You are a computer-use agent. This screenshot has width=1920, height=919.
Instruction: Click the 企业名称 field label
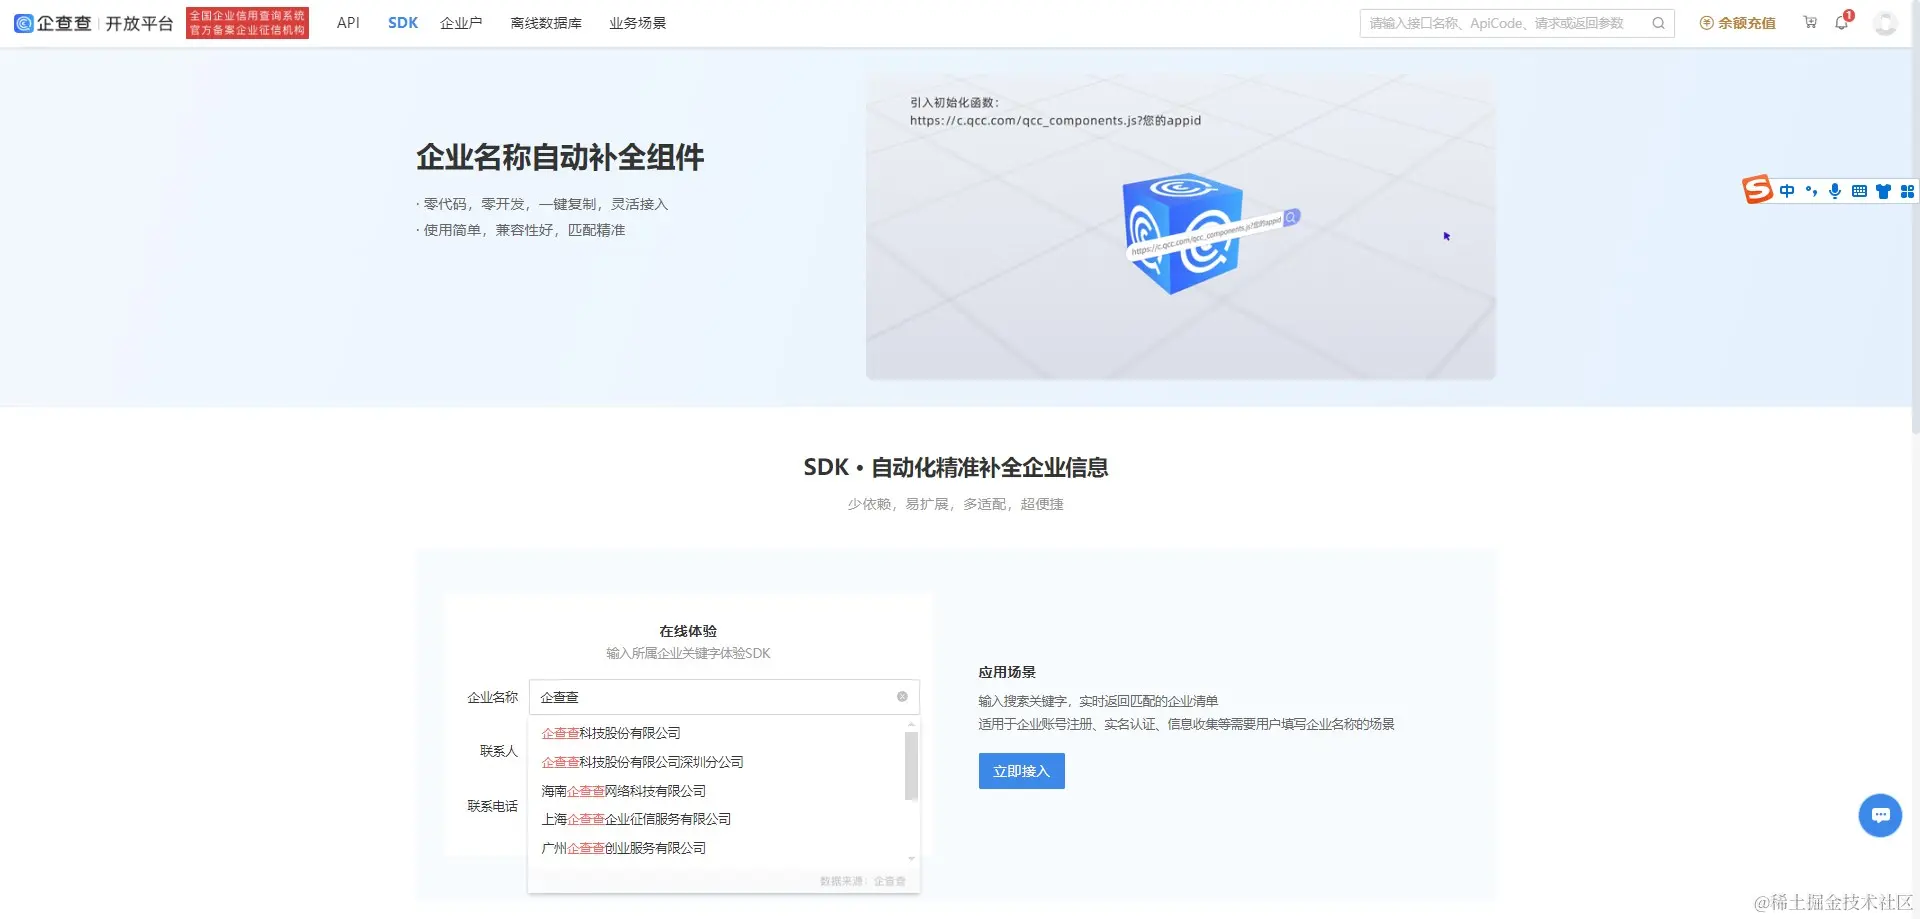(492, 697)
